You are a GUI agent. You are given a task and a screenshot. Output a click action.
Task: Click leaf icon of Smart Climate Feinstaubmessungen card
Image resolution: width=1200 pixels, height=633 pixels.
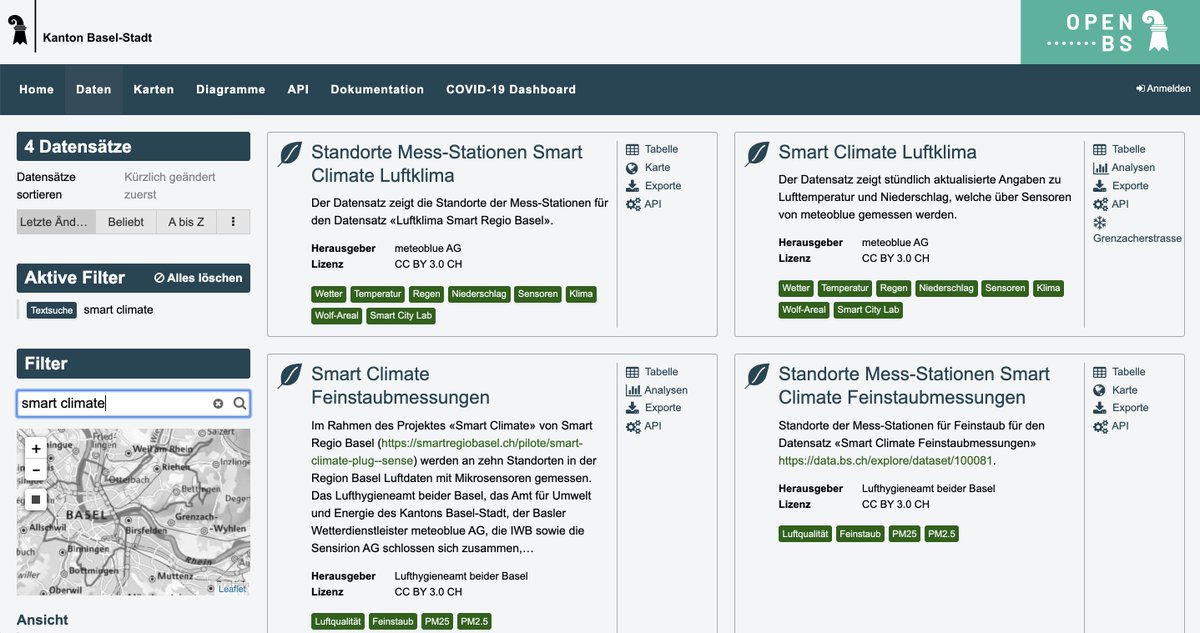point(290,375)
